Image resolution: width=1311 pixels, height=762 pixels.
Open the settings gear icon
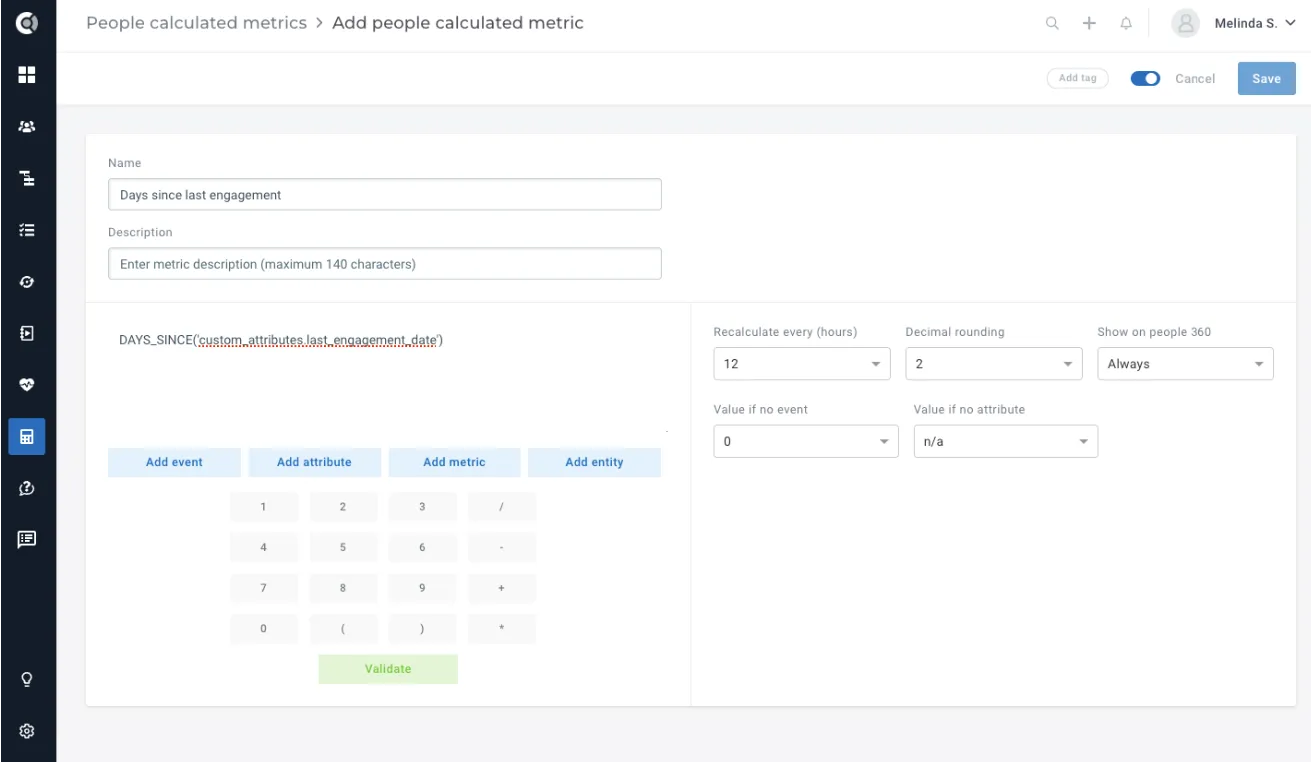27,731
